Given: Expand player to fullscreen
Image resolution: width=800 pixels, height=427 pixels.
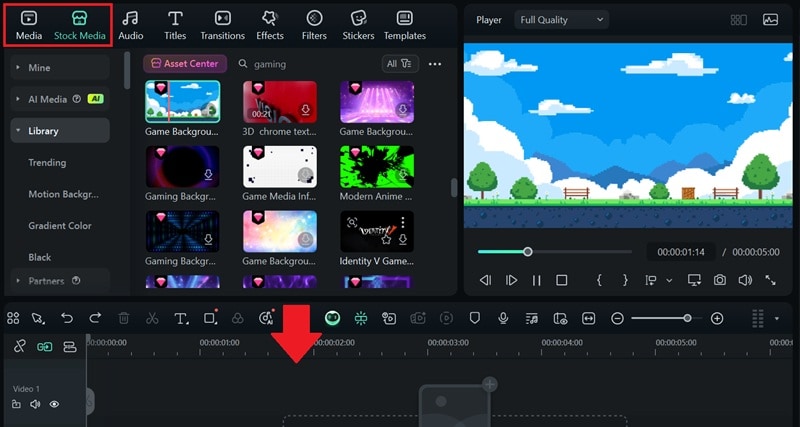Looking at the screenshot, I should coord(770,280).
